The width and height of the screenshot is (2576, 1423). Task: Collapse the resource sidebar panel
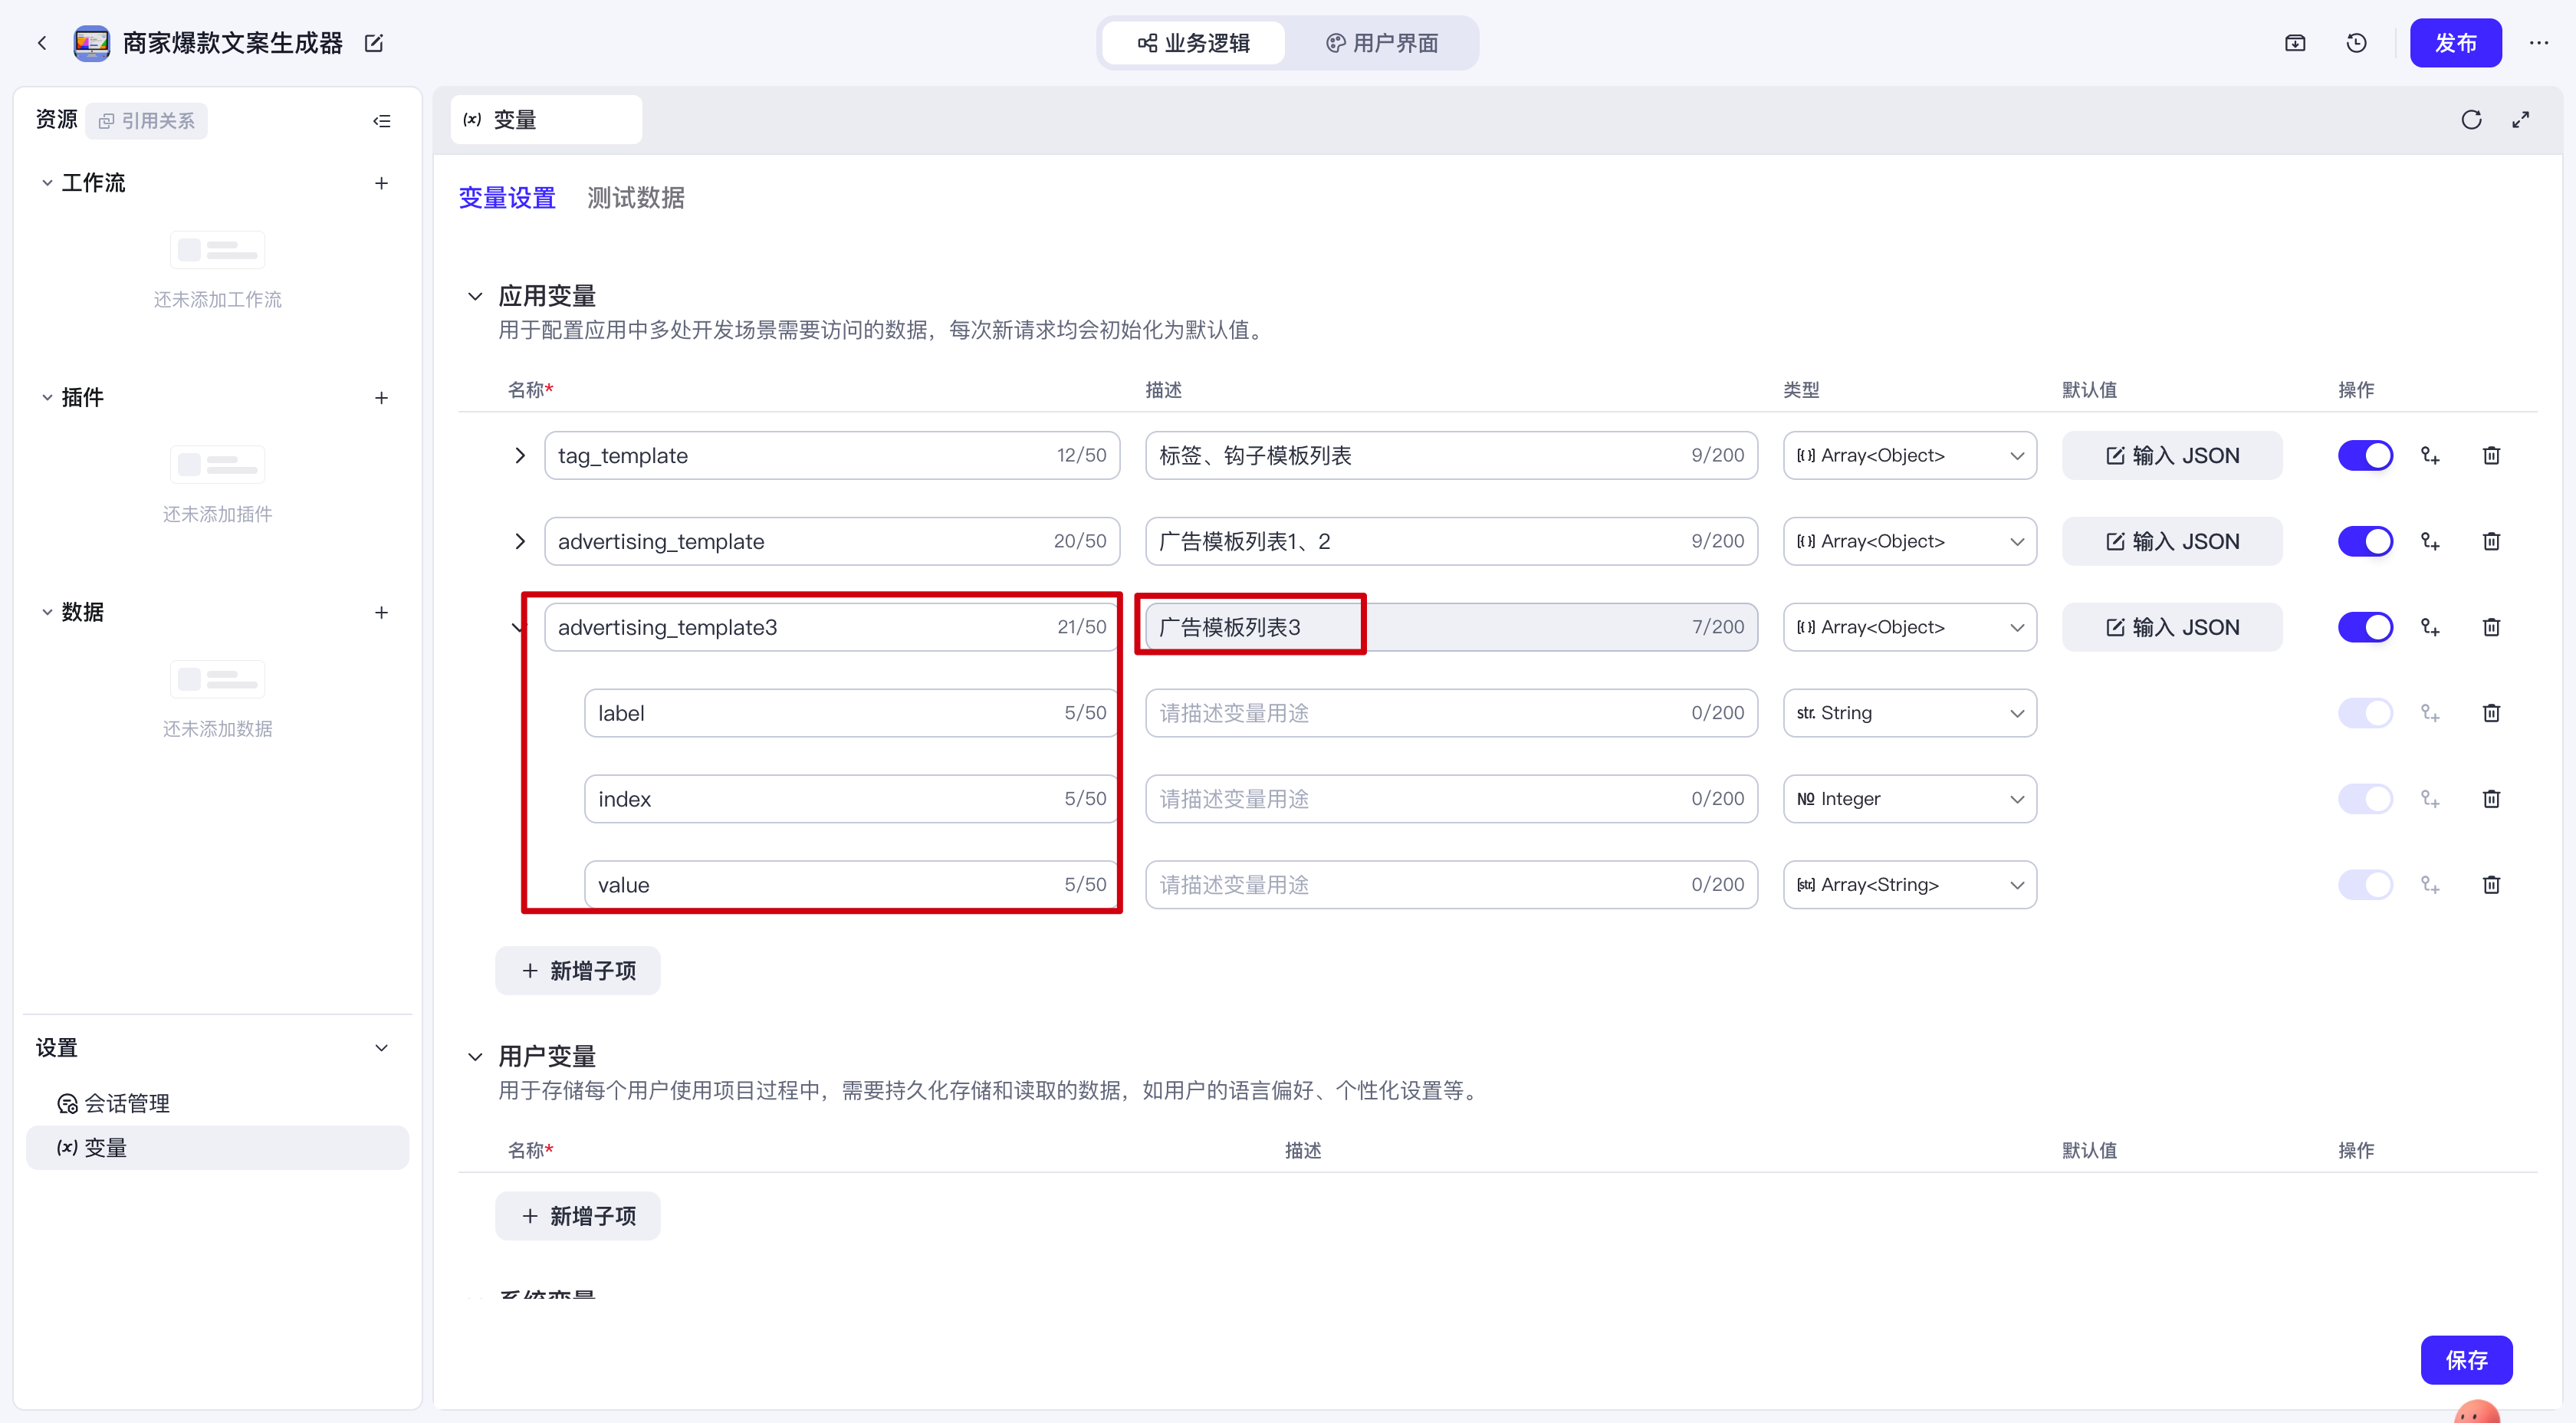point(381,121)
